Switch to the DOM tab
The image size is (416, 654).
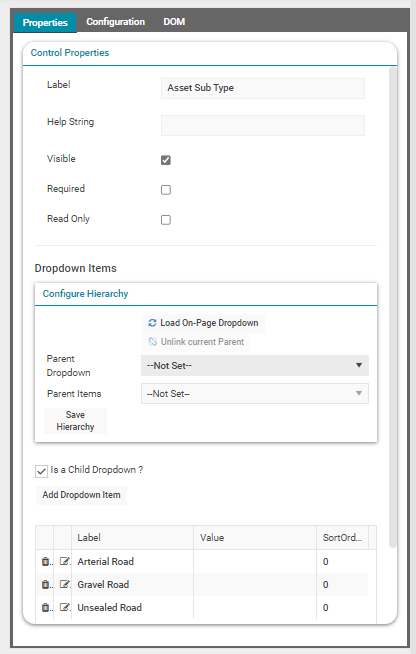[174, 22]
